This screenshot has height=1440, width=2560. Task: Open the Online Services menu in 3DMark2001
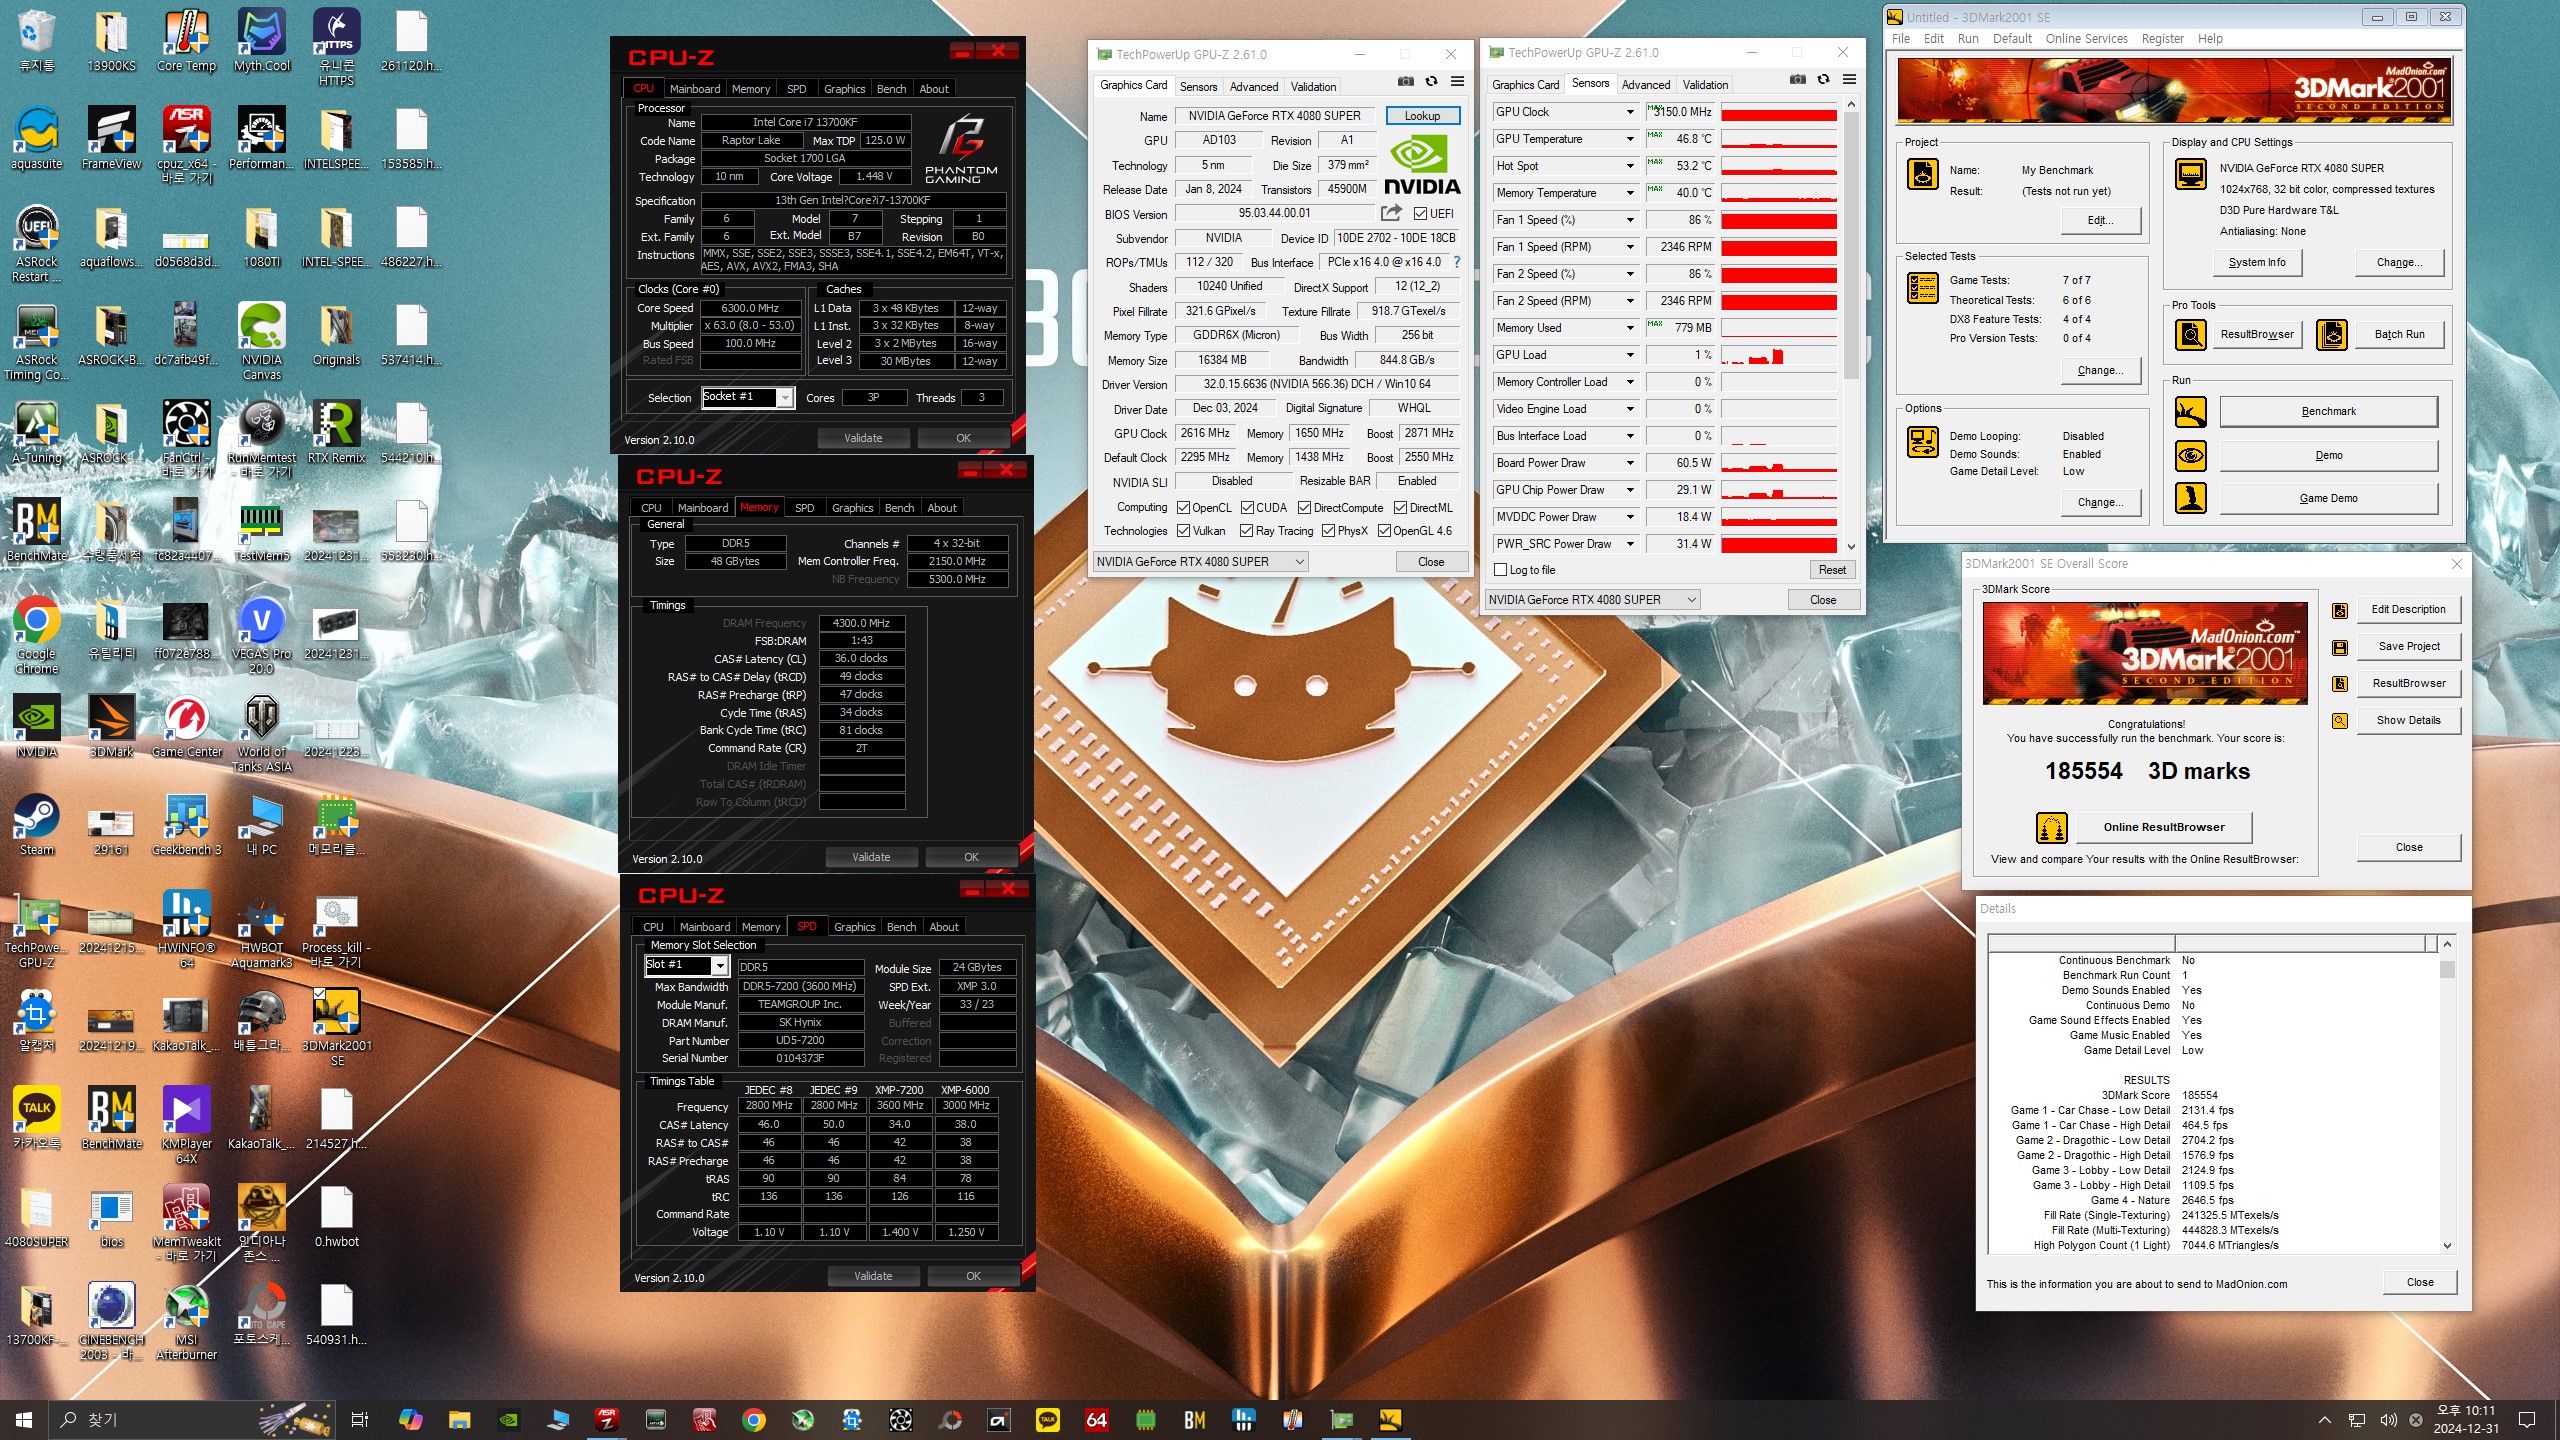click(2086, 39)
